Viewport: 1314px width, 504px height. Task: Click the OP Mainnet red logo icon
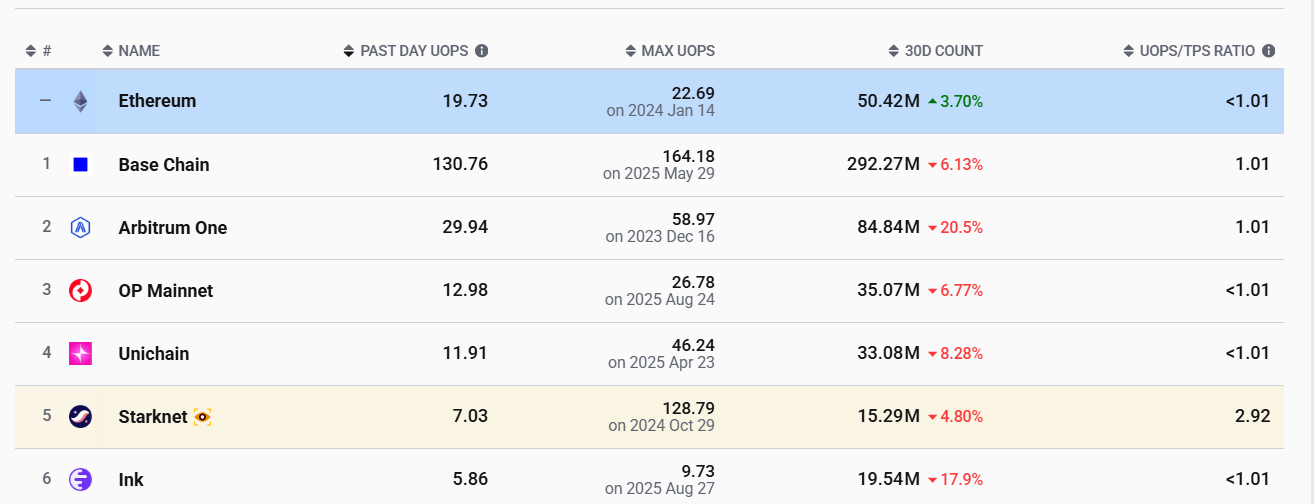click(x=81, y=290)
